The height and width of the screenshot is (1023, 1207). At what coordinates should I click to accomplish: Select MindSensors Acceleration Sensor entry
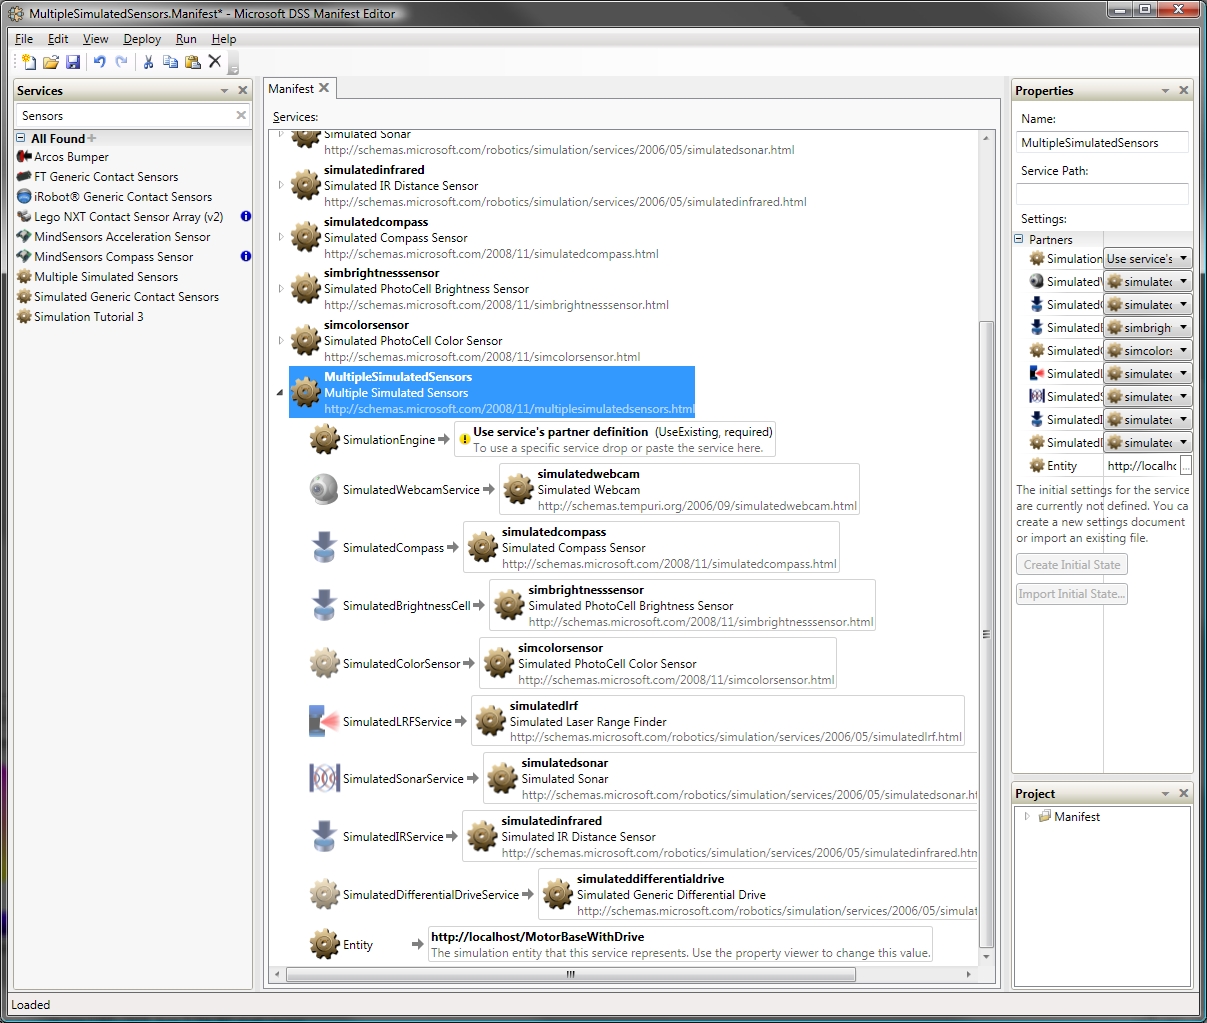pyautogui.click(x=122, y=237)
